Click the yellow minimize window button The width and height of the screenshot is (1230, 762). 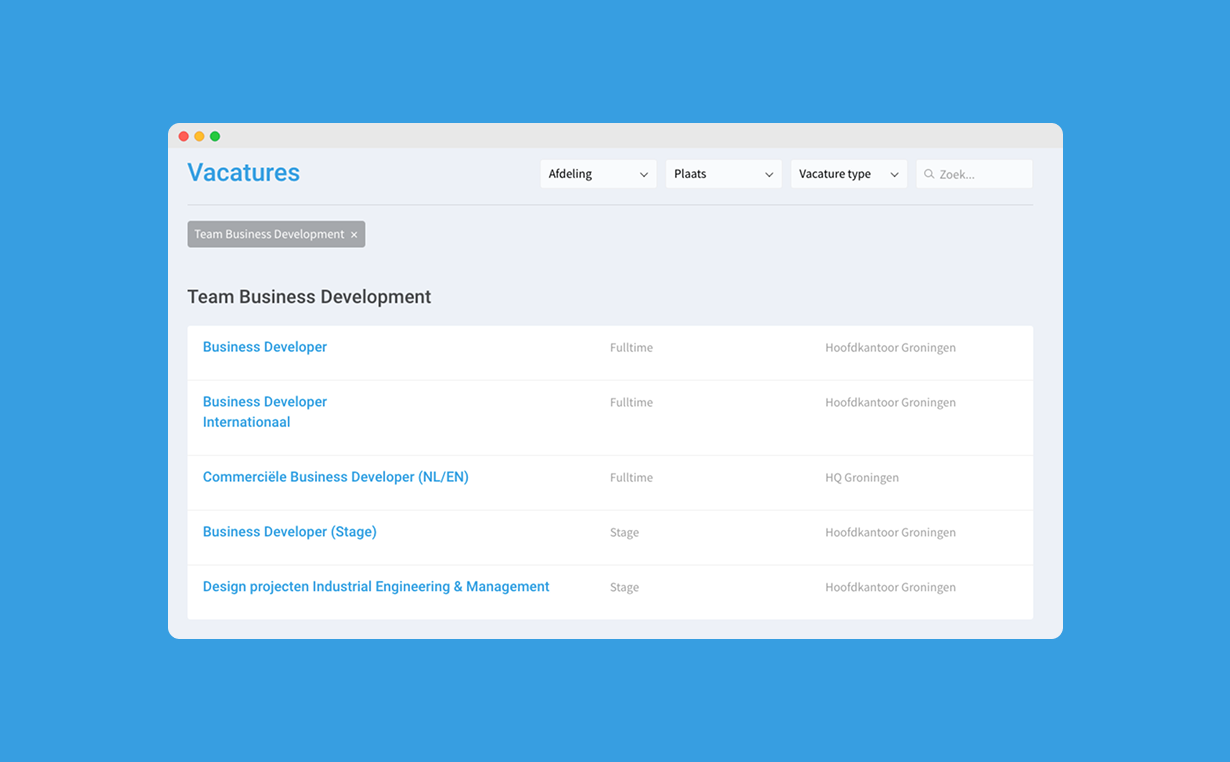coord(199,136)
